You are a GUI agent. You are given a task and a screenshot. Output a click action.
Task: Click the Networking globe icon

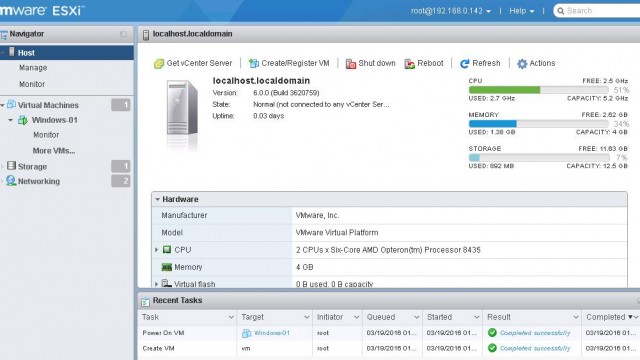pos(11,180)
